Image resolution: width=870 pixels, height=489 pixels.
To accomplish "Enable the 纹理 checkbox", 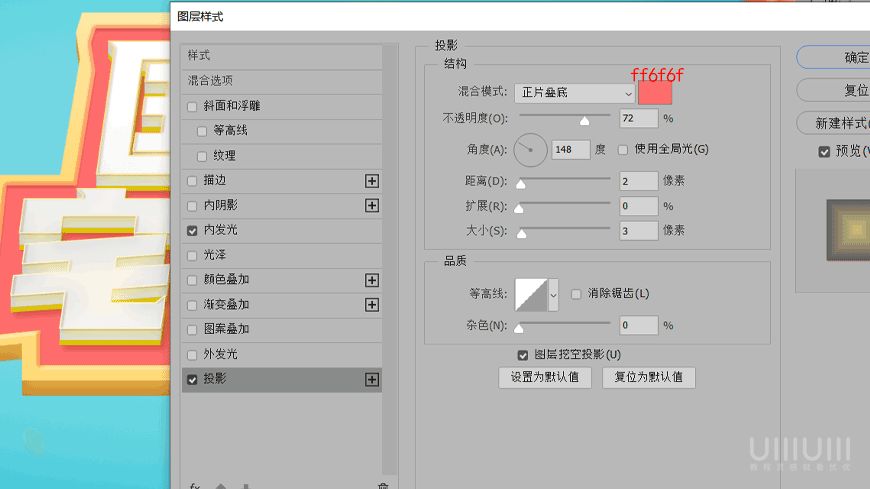I will pyautogui.click(x=202, y=157).
